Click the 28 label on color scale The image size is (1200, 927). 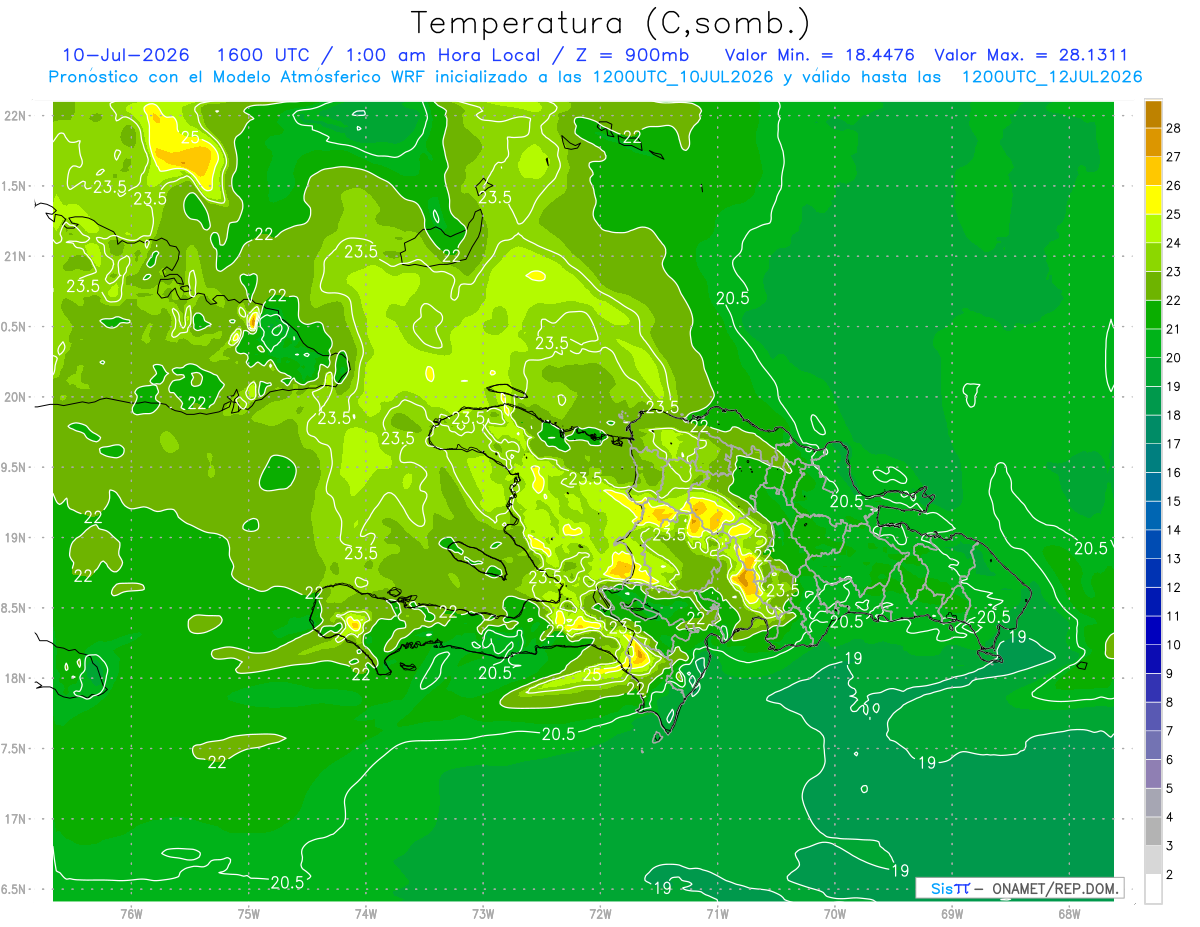point(1174,127)
